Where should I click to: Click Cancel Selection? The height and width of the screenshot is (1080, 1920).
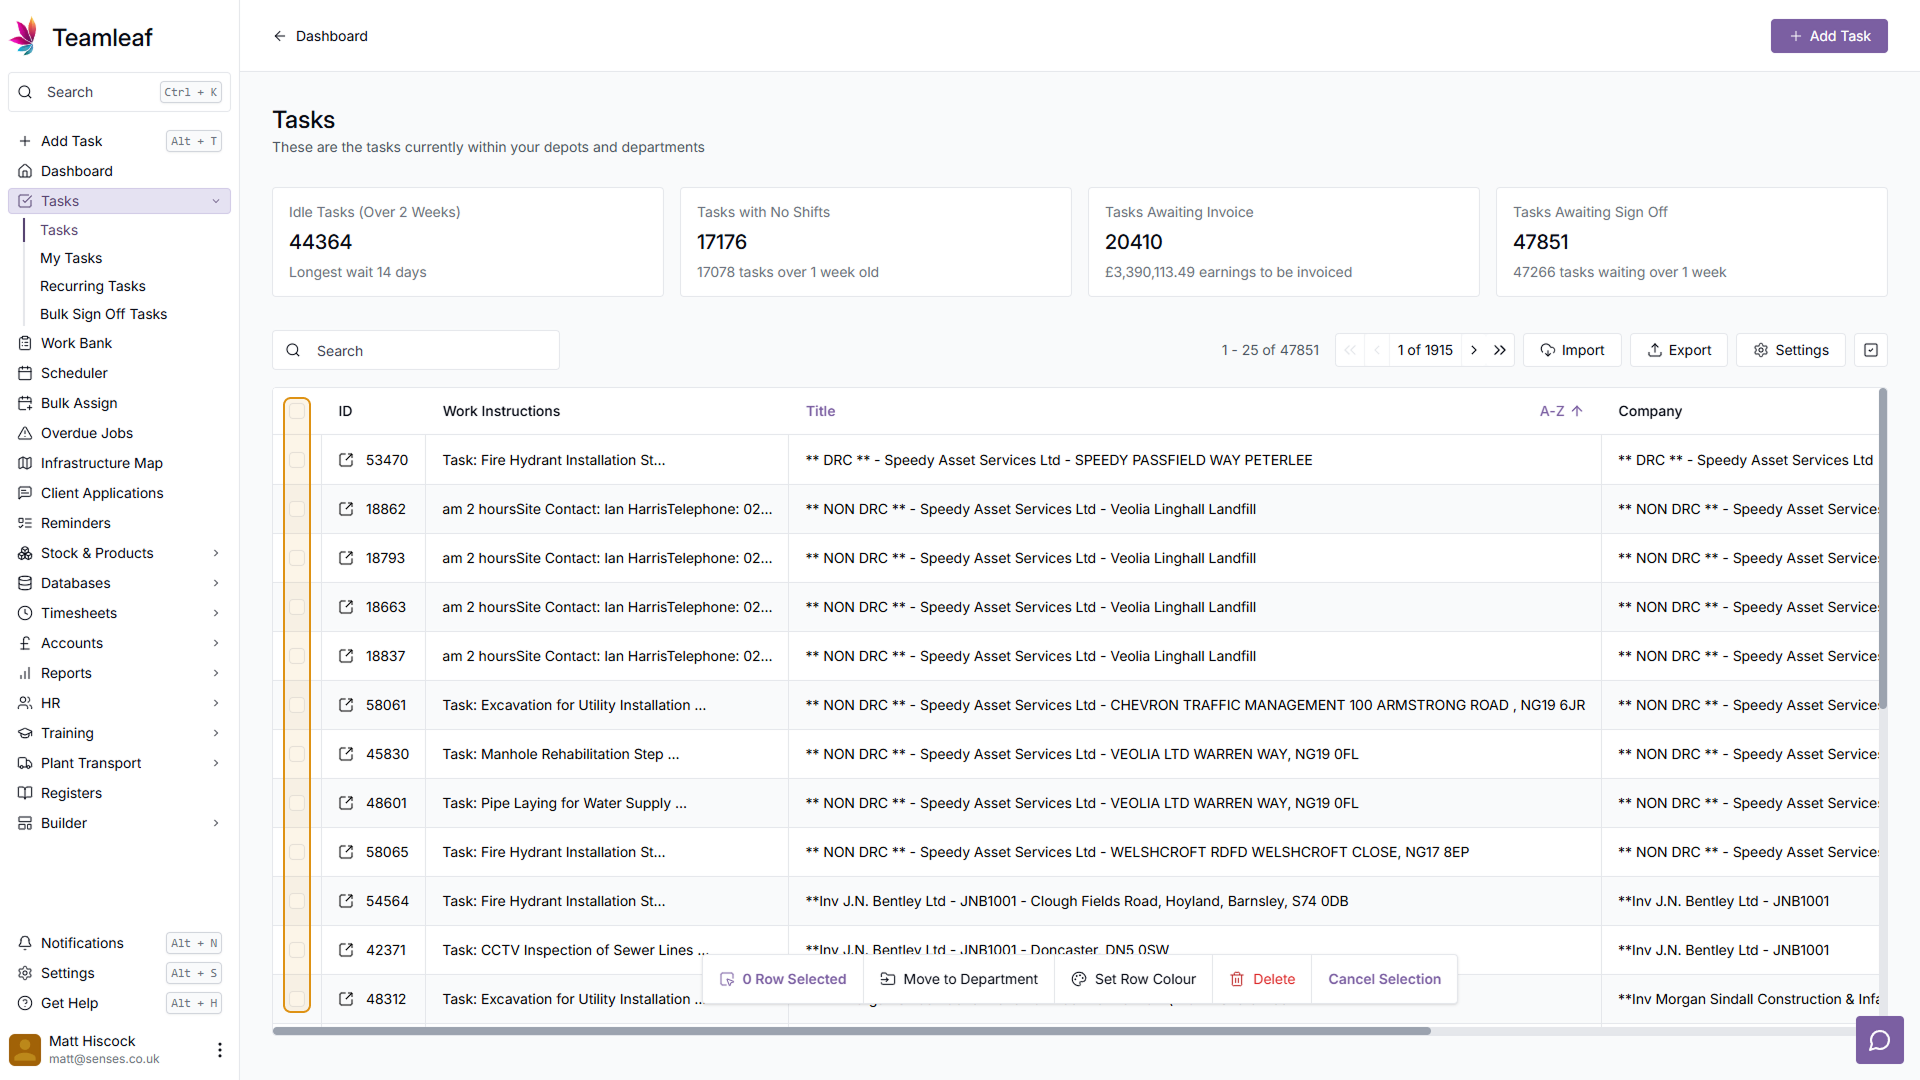(x=1384, y=979)
